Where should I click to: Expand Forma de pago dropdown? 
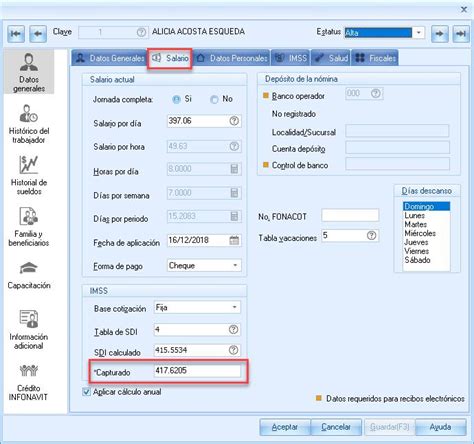(x=235, y=266)
